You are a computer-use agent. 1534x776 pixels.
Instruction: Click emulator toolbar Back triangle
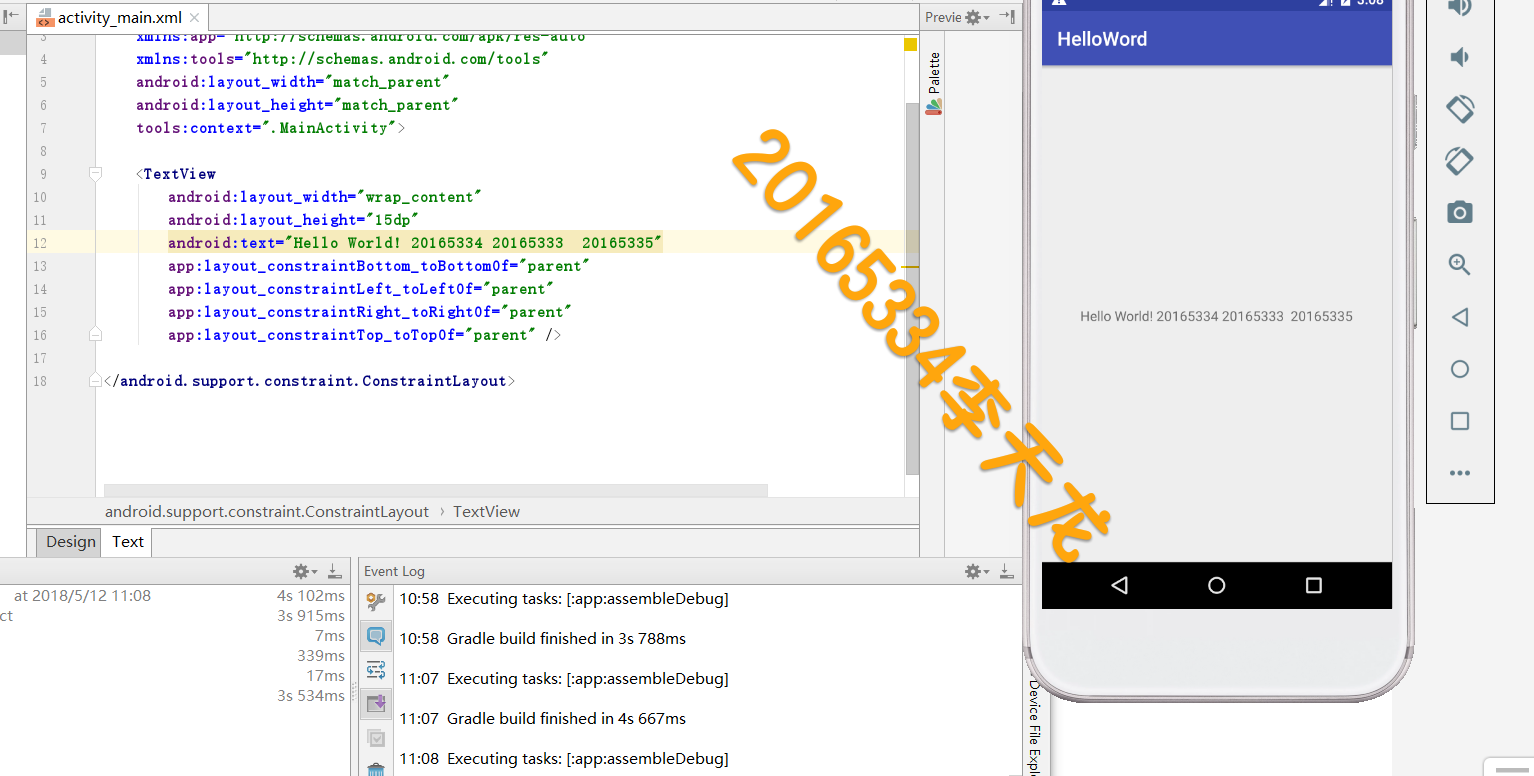point(1460,317)
